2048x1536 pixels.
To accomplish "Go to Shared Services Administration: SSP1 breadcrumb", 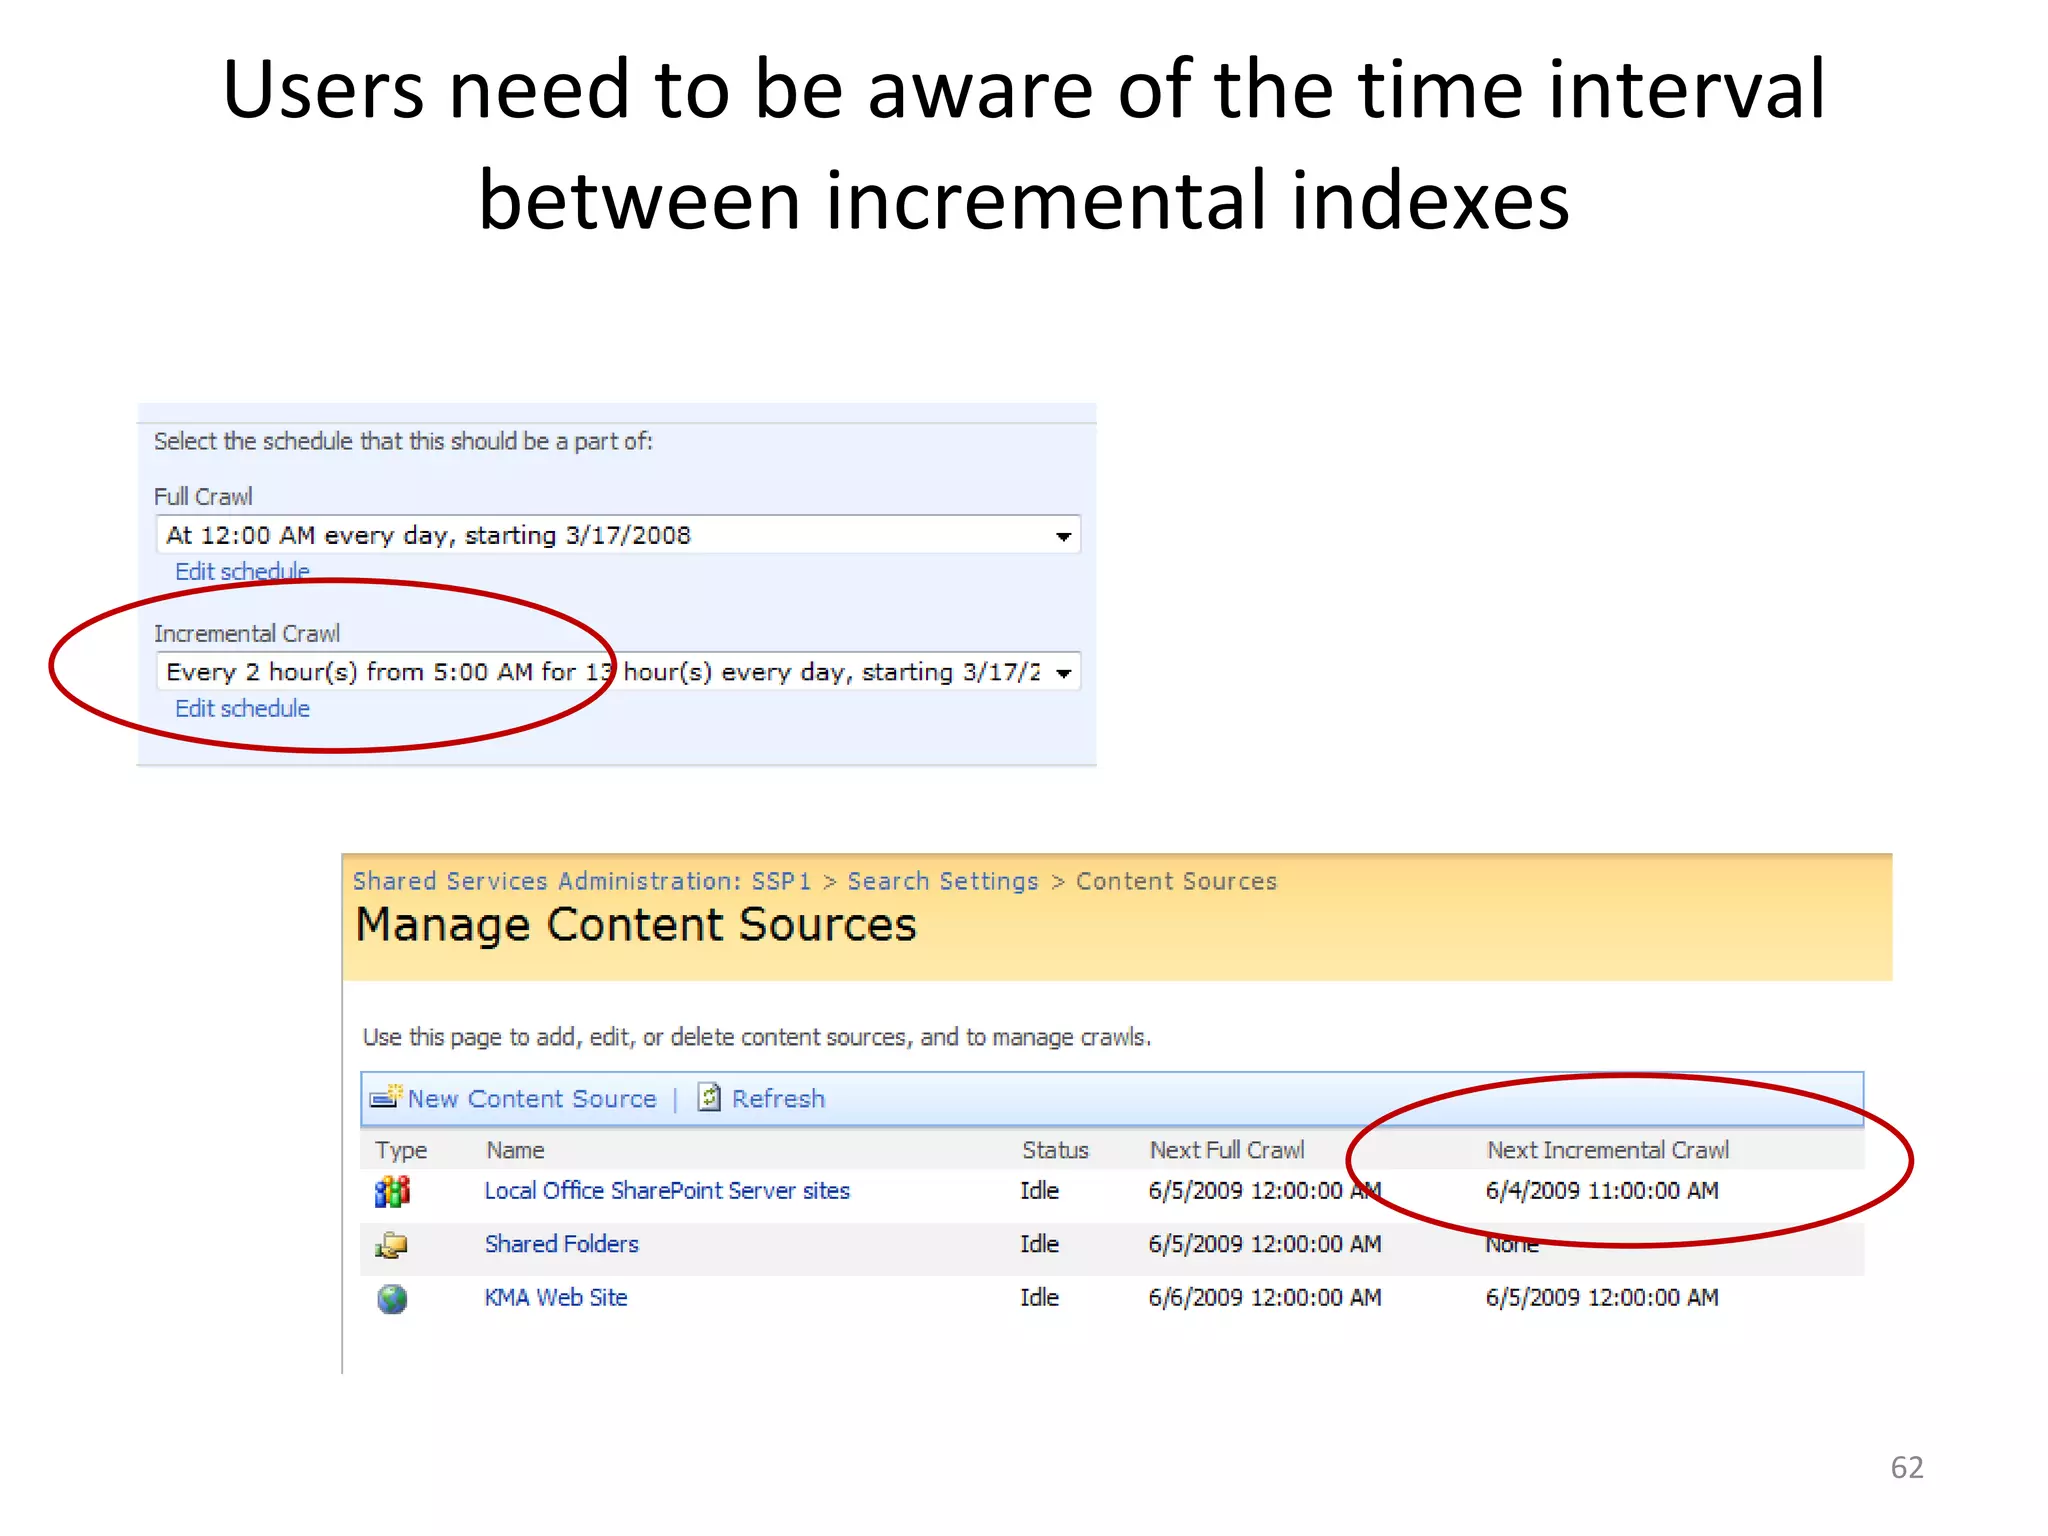I will [x=581, y=881].
